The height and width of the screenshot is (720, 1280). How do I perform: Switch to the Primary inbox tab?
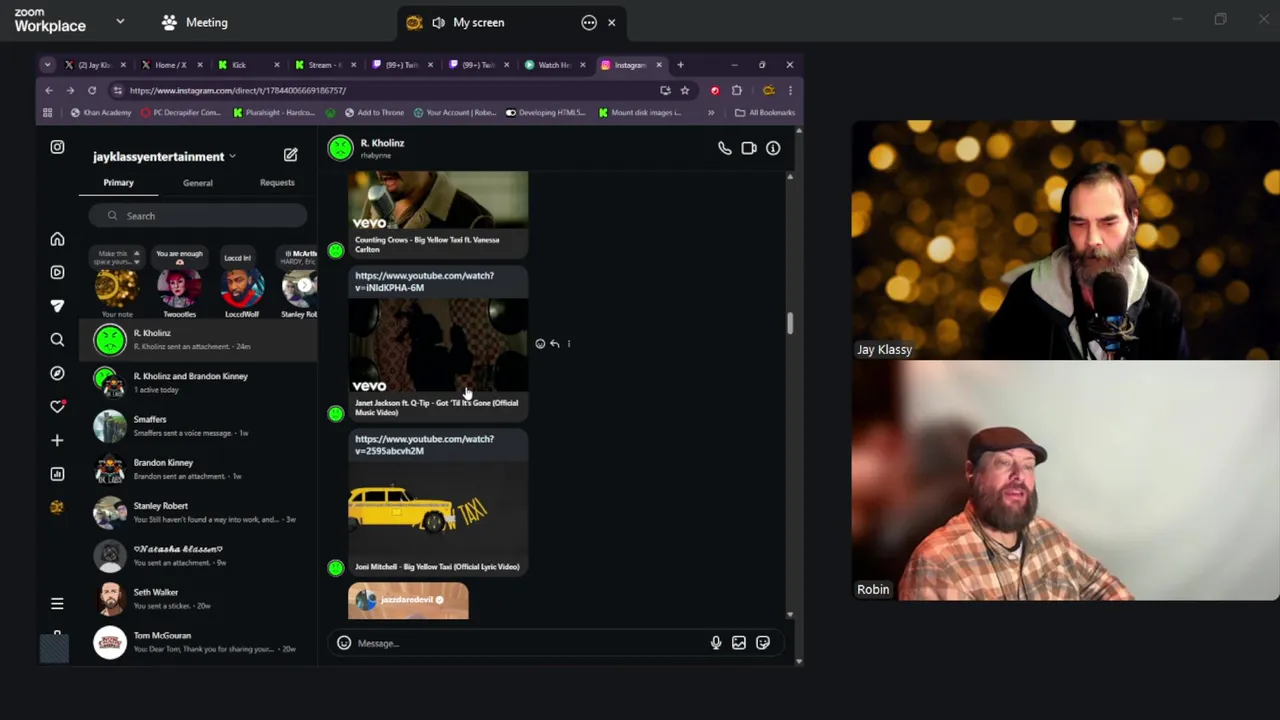118,182
